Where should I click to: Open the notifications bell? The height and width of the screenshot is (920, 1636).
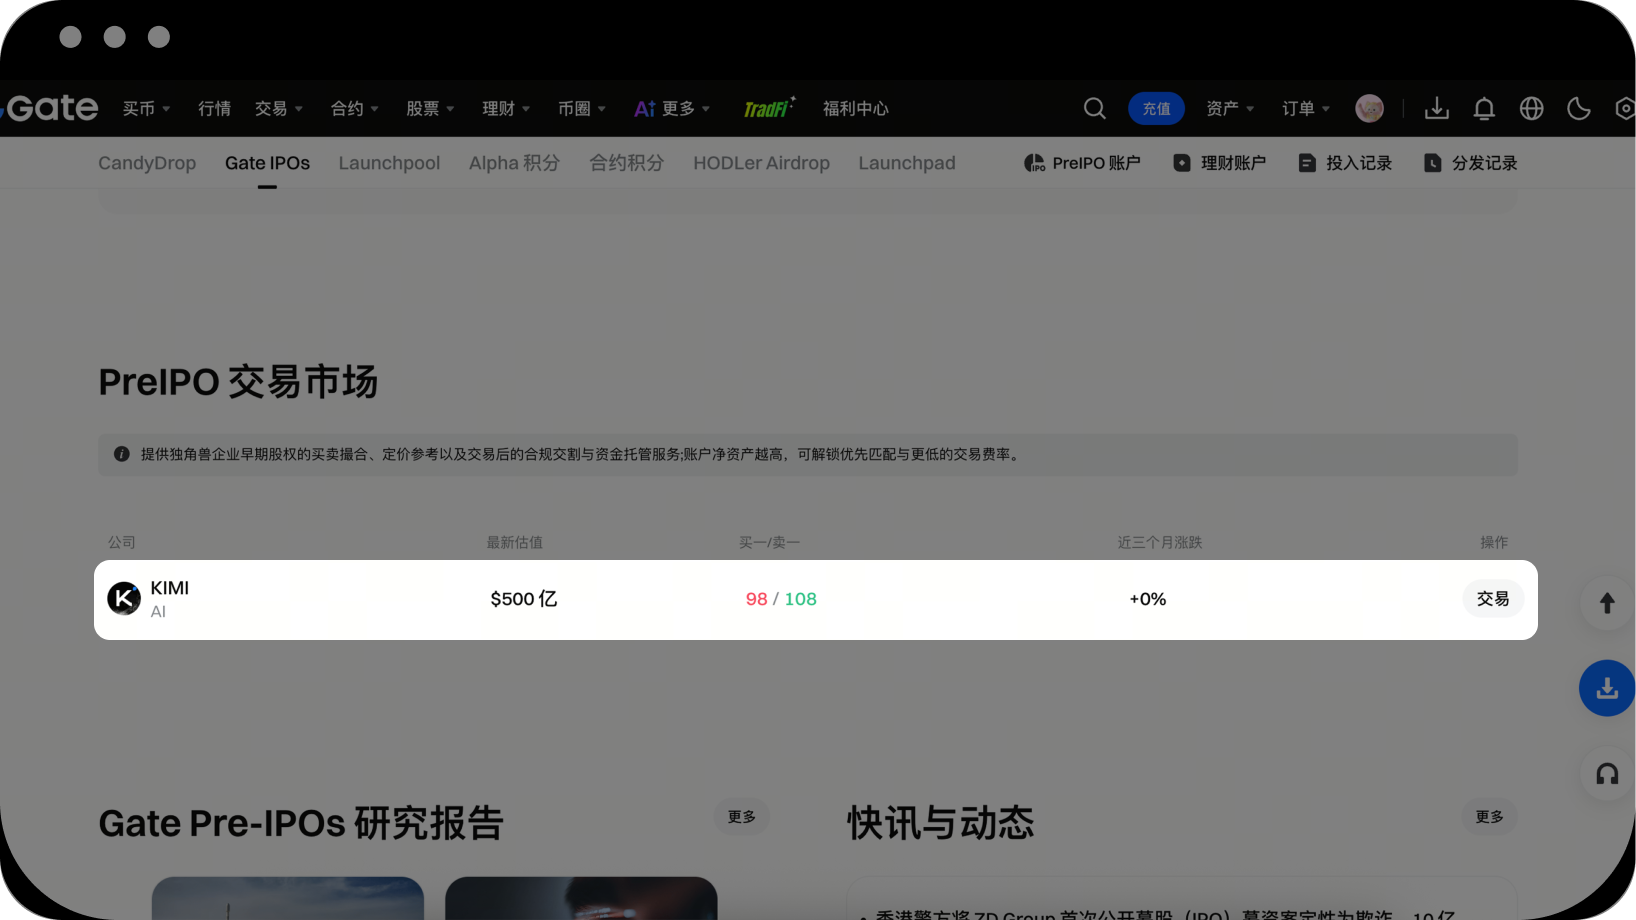(x=1484, y=108)
